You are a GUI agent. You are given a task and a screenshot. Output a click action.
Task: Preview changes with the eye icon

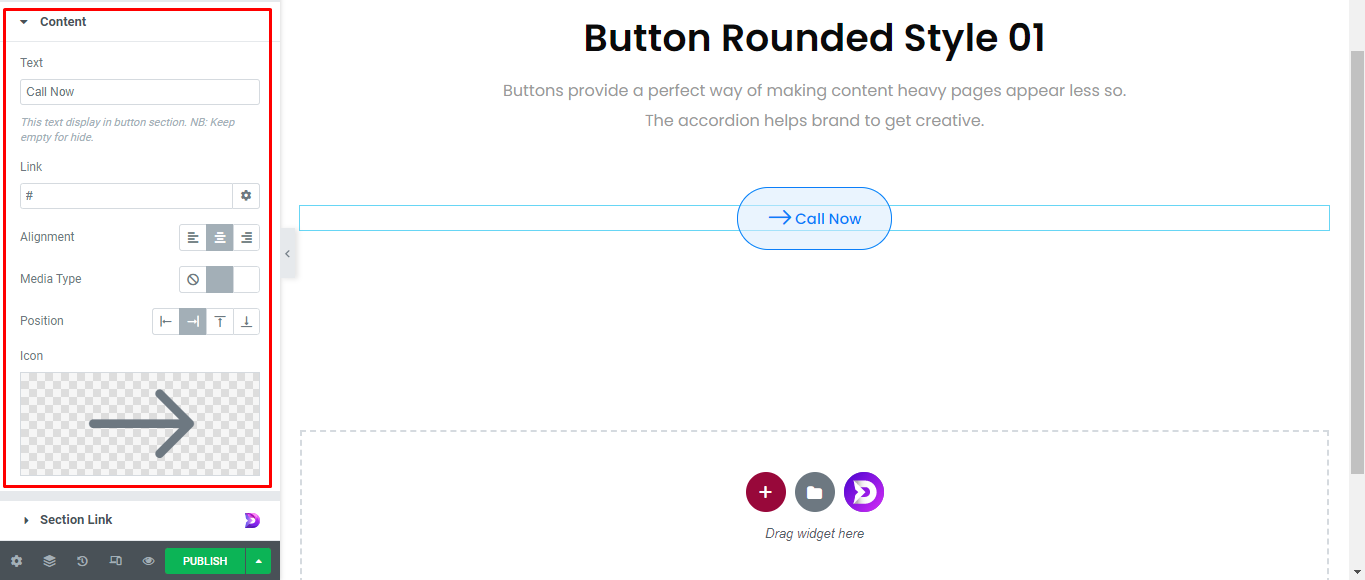(x=148, y=561)
